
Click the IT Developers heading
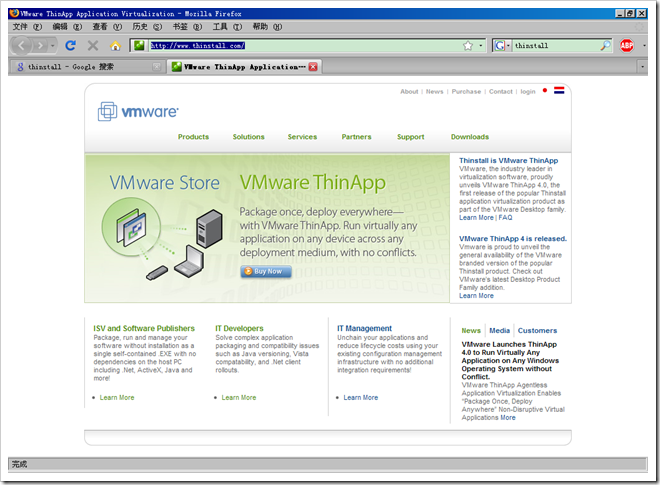239,328
